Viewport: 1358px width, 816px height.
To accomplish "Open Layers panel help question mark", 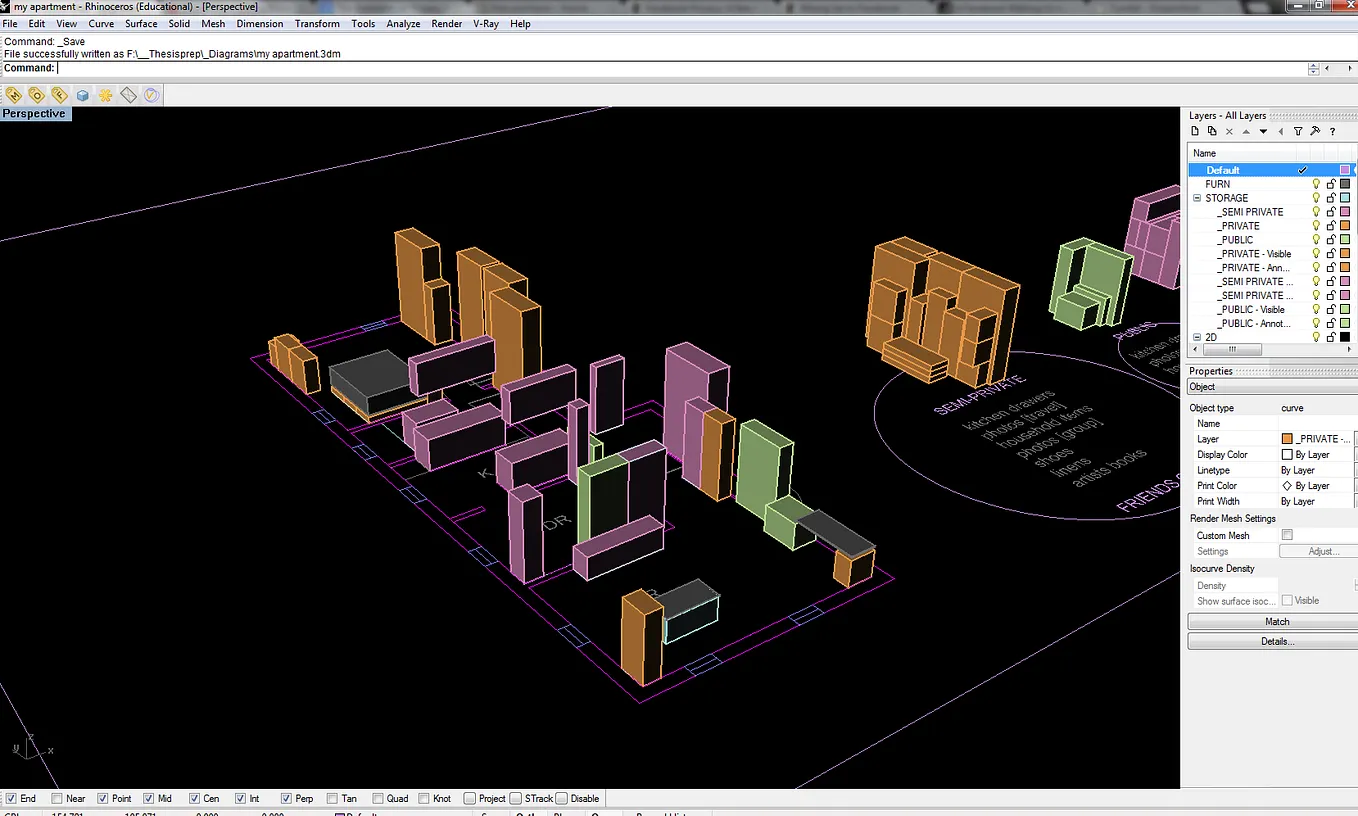I will pyautogui.click(x=1332, y=131).
